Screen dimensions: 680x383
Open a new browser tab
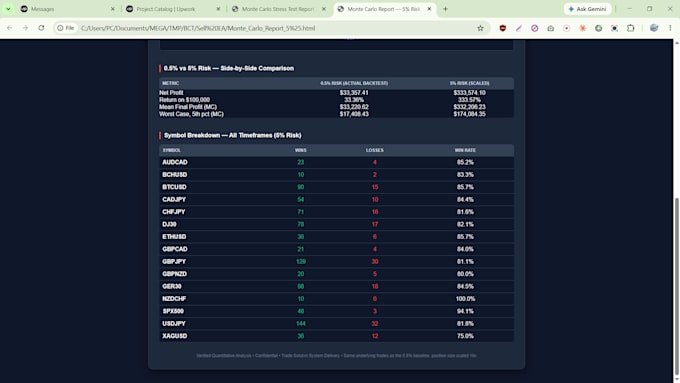point(445,9)
